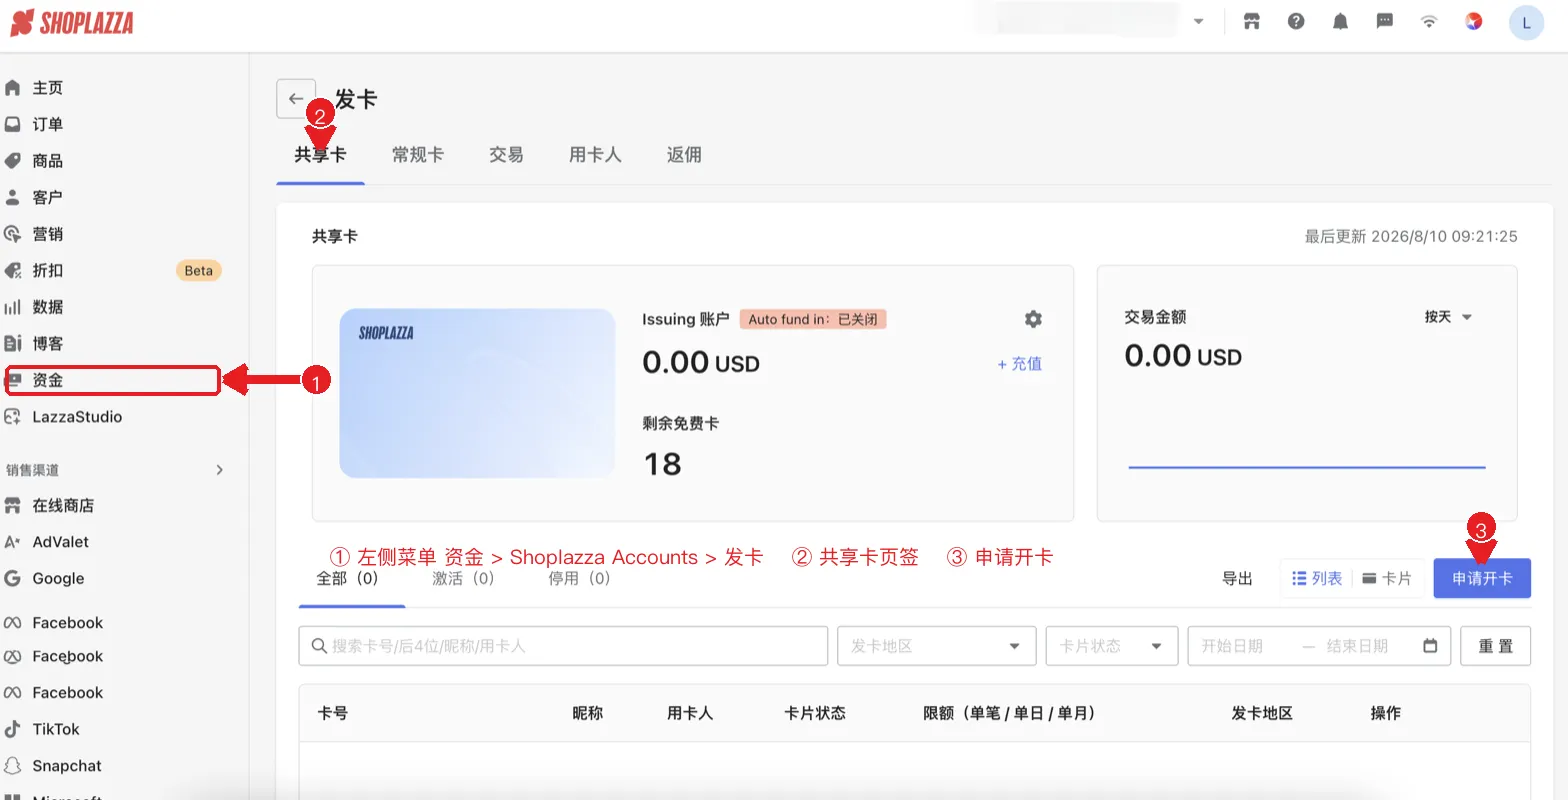Click the card search input field

(x=563, y=646)
